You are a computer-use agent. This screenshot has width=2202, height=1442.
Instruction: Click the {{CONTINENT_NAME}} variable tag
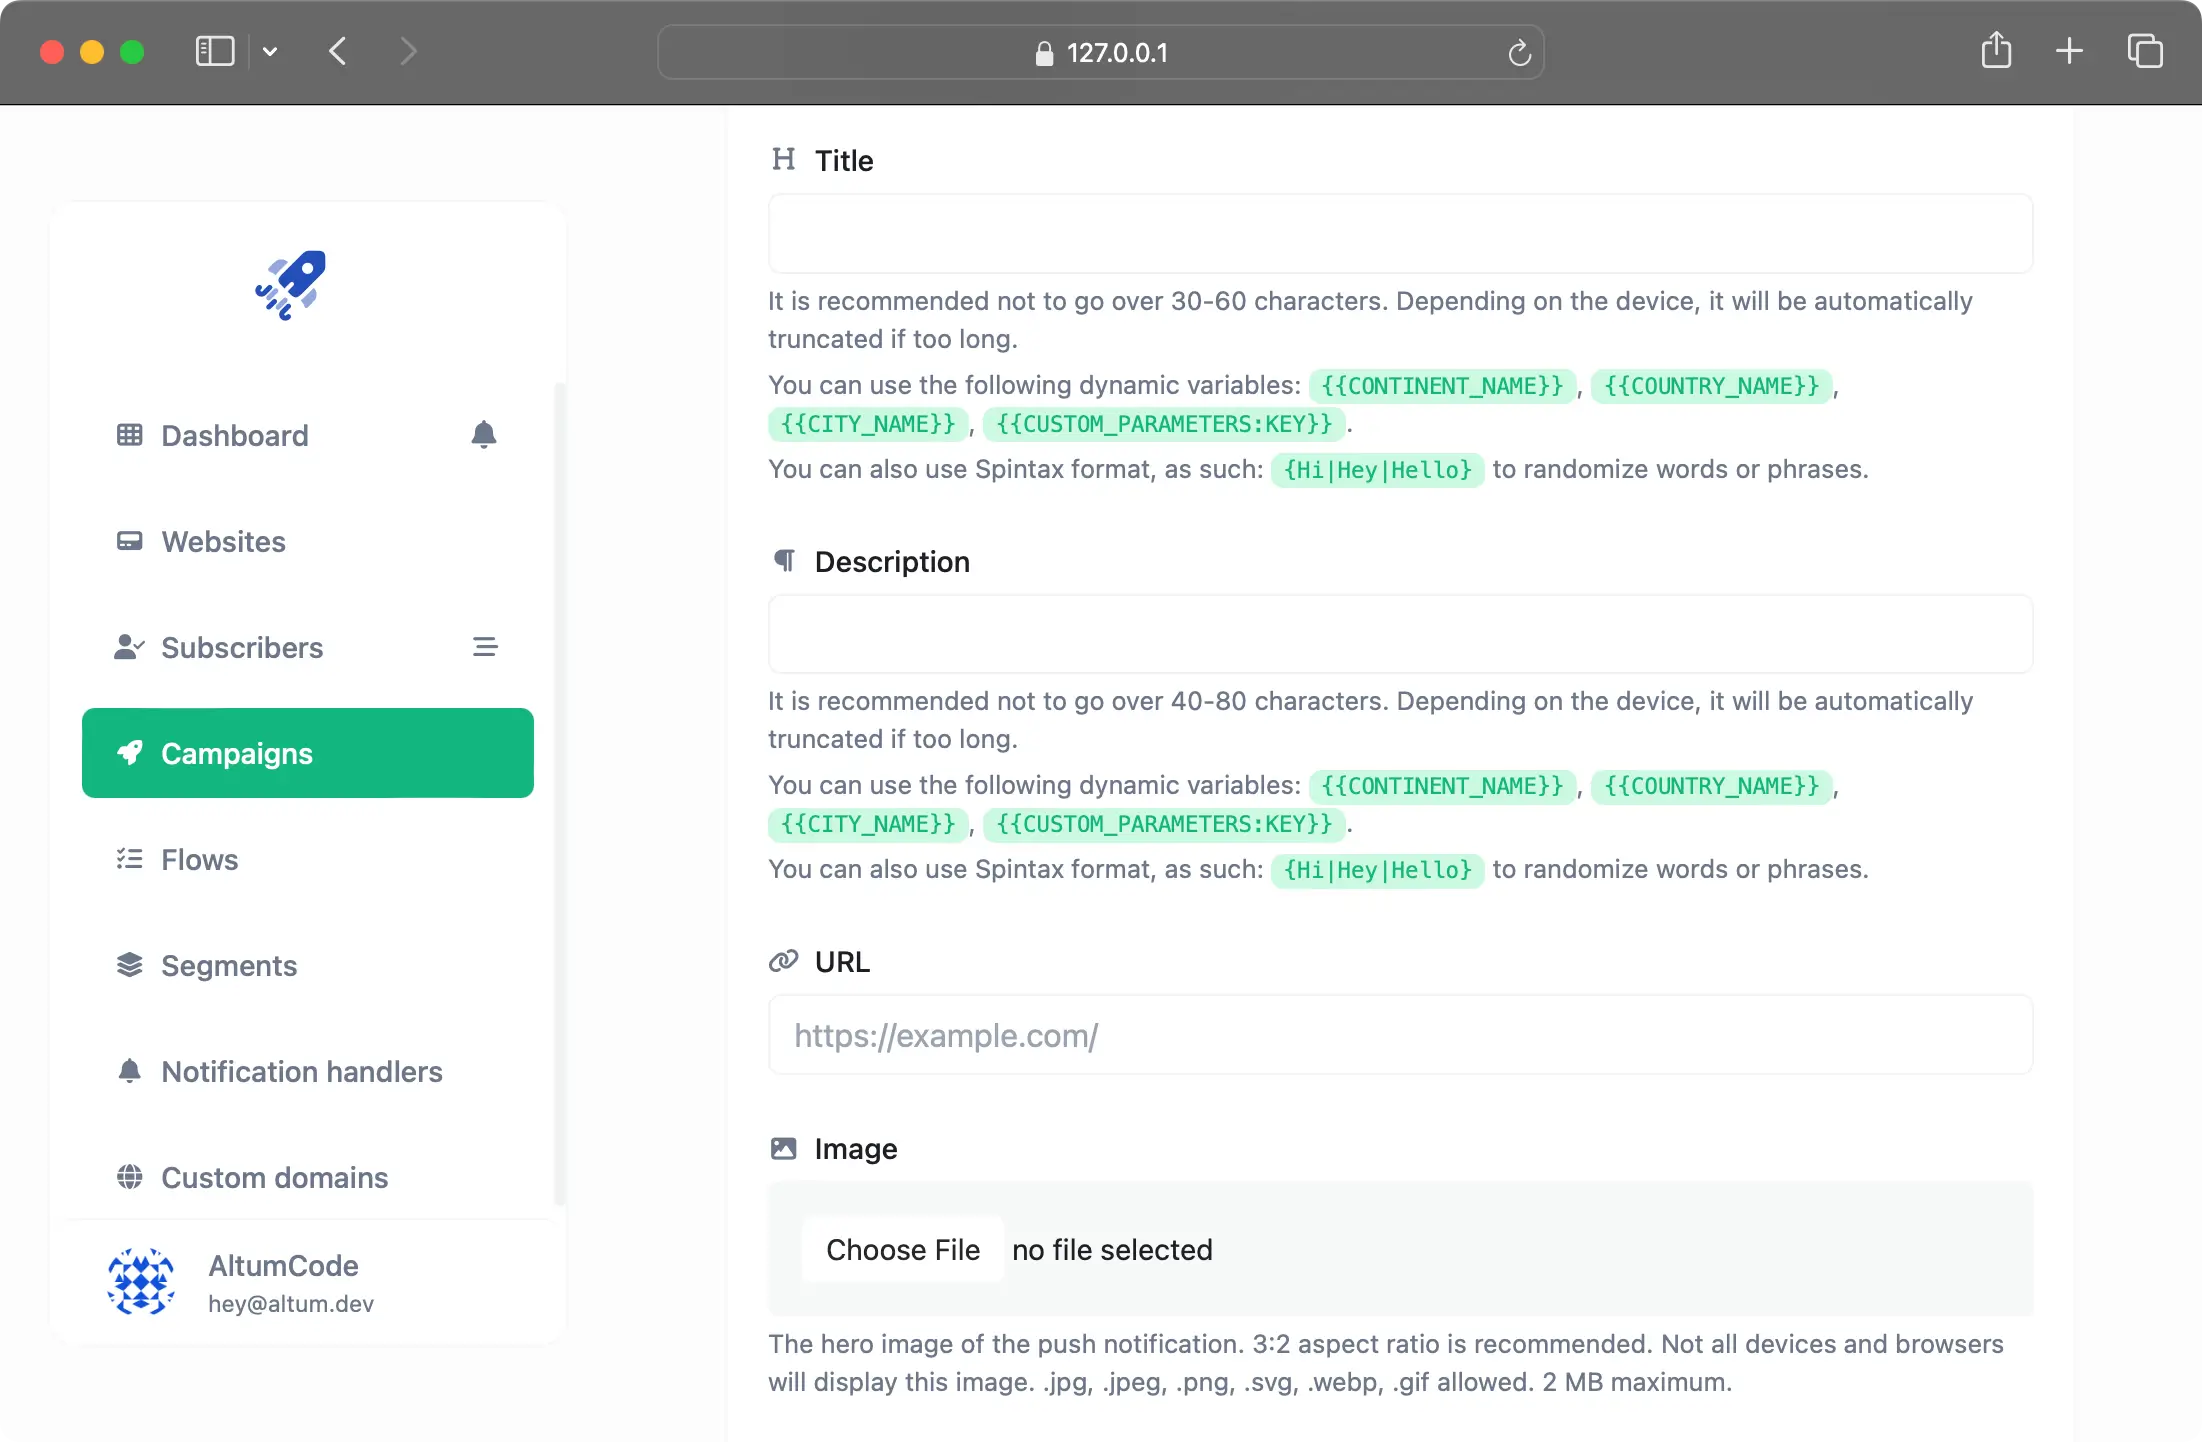point(1441,386)
